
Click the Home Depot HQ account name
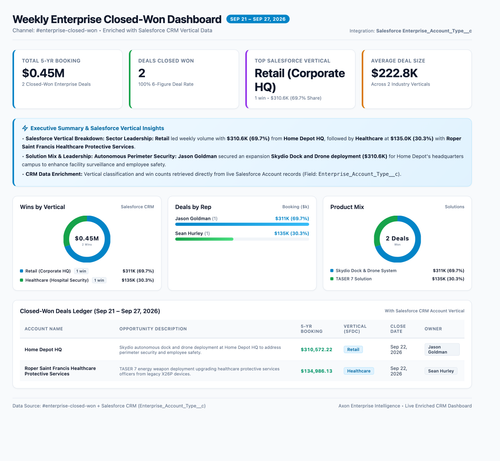coord(43,349)
